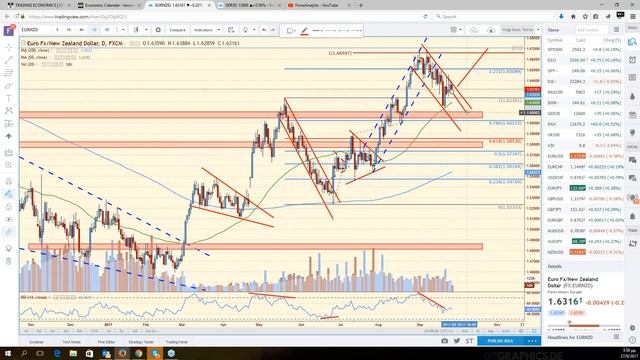This screenshot has height=360, width=640.
Task: Click the Compare button
Action: pos(178,30)
